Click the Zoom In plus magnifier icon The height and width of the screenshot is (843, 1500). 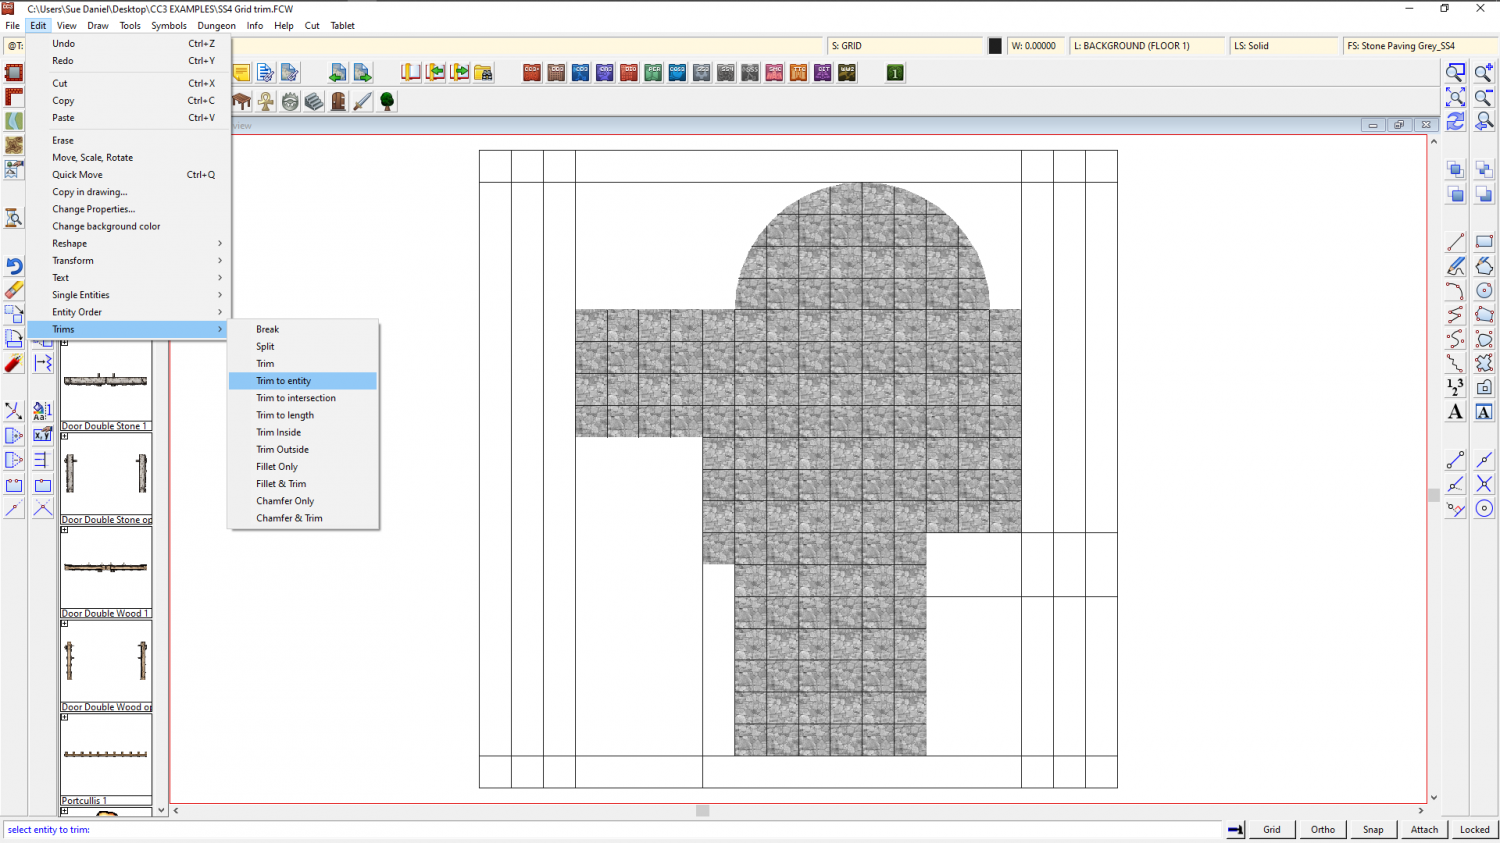point(1484,72)
